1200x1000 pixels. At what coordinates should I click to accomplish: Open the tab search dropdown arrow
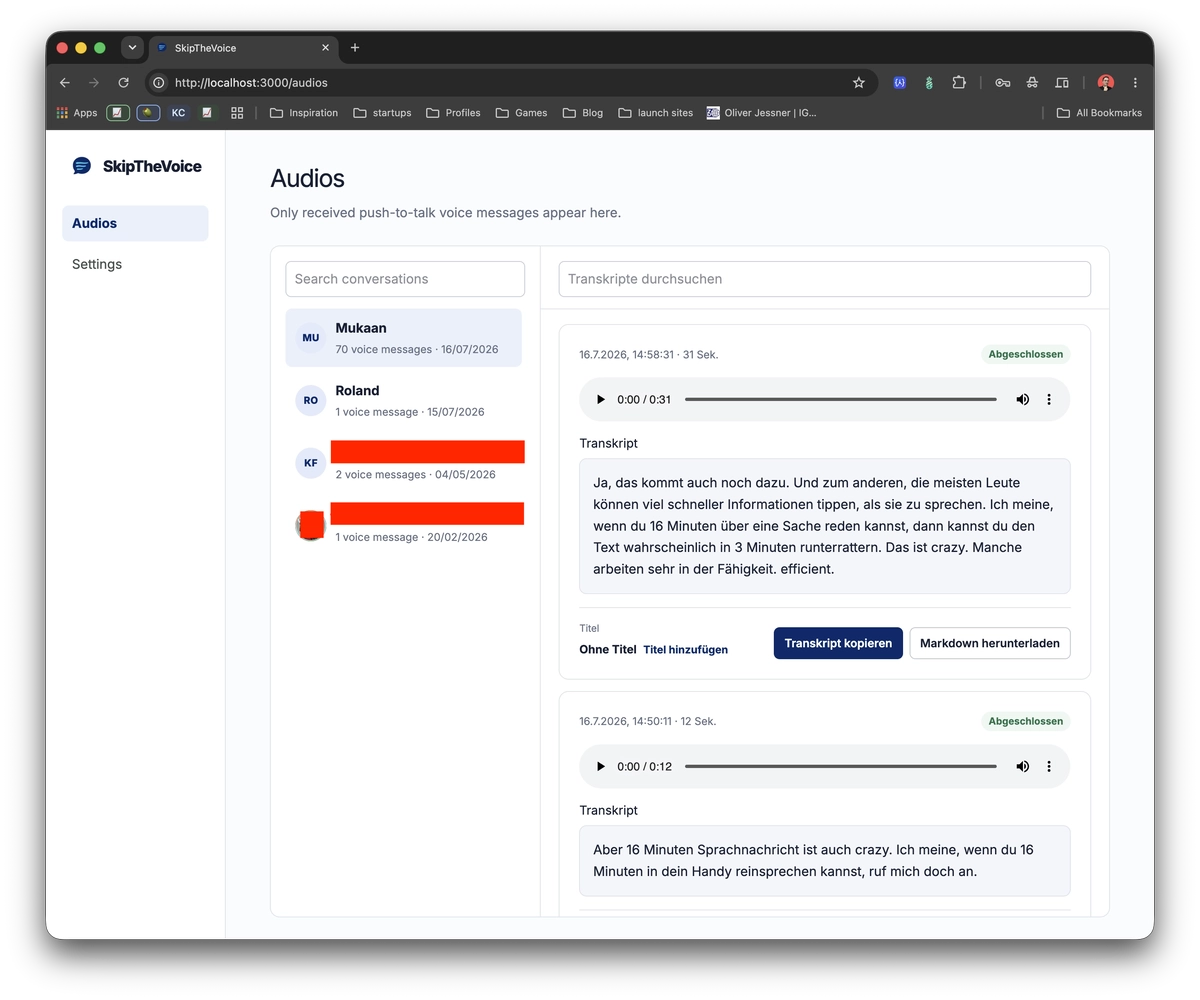pos(132,47)
